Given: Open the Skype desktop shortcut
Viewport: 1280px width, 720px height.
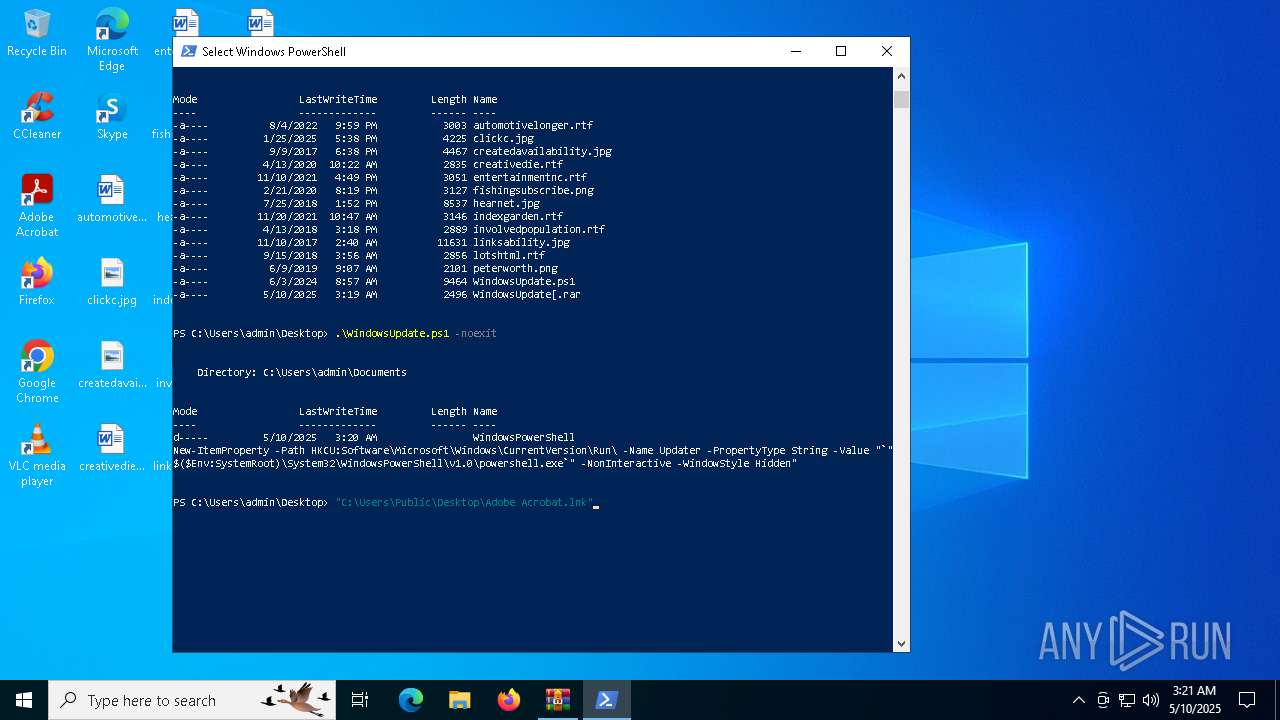Looking at the screenshot, I should pos(112,116).
